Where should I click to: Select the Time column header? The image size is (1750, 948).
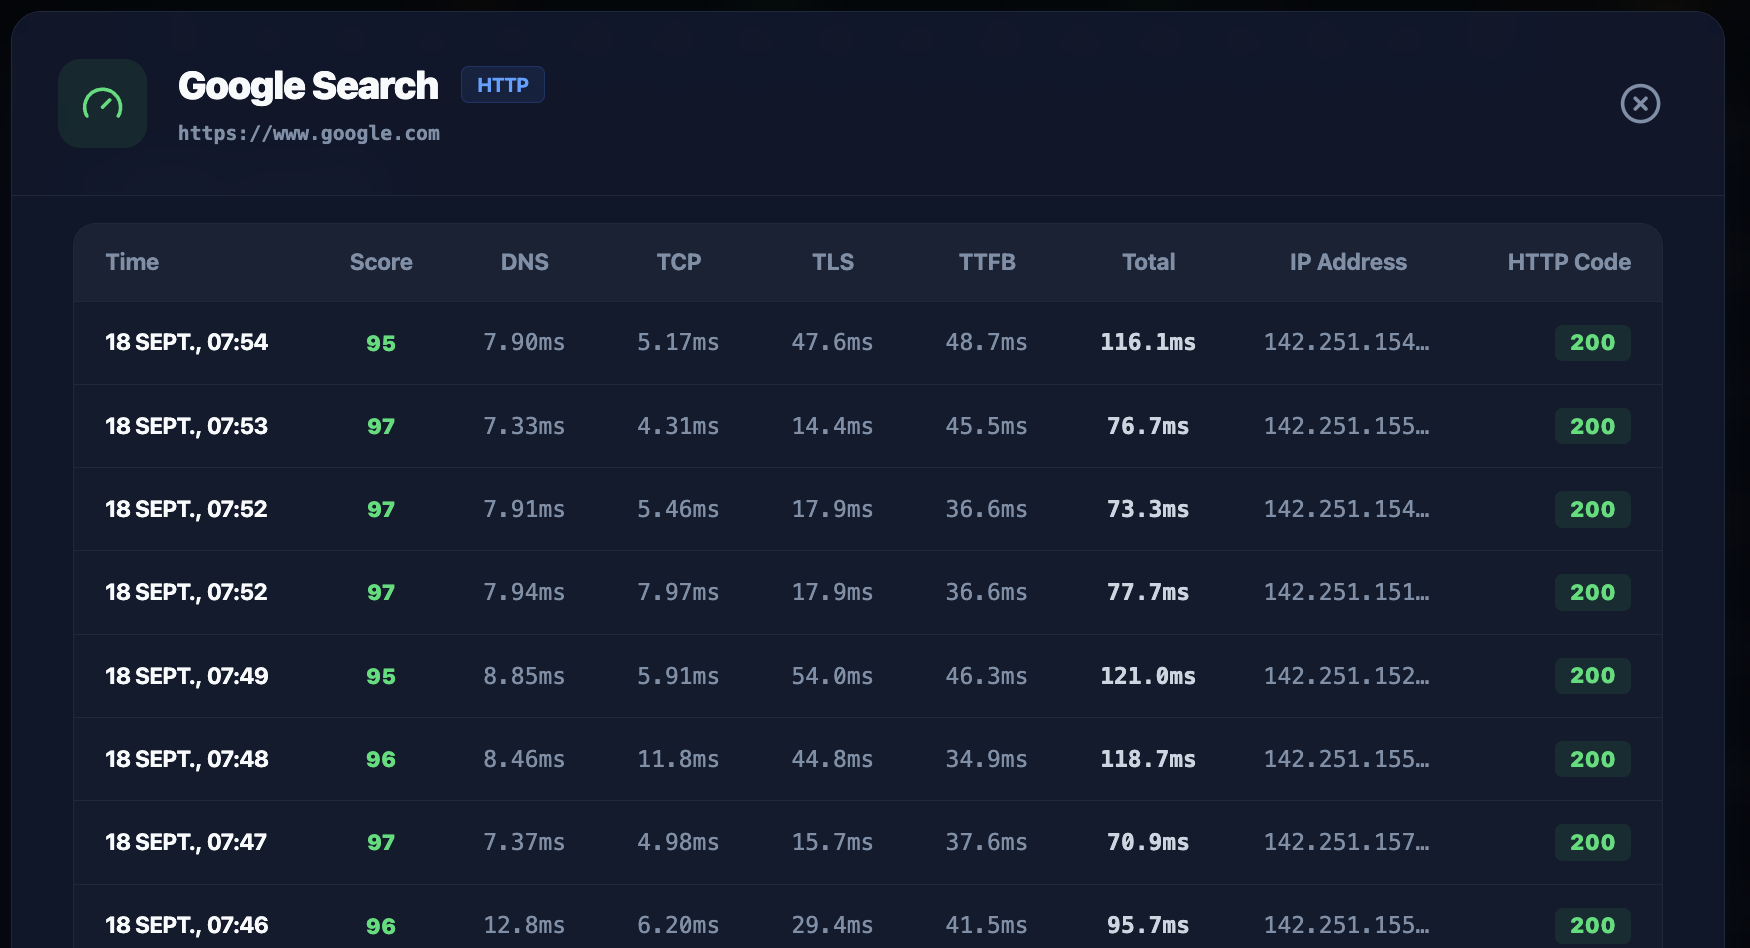pos(132,262)
